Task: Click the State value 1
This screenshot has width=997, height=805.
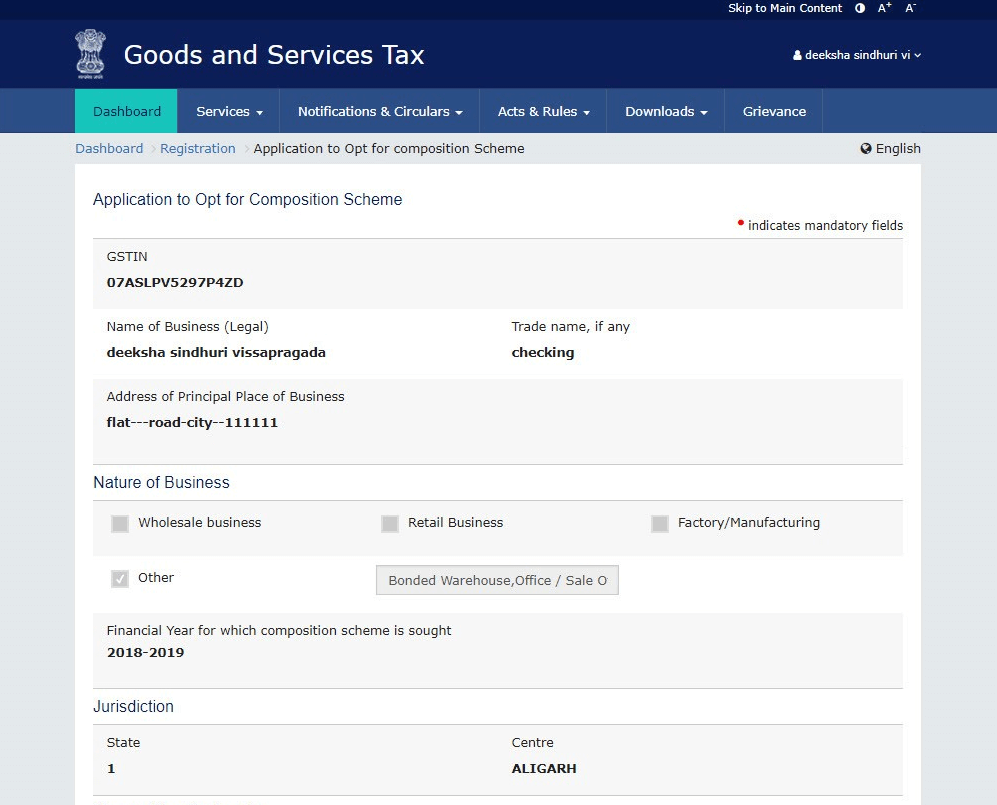Action: (x=111, y=768)
